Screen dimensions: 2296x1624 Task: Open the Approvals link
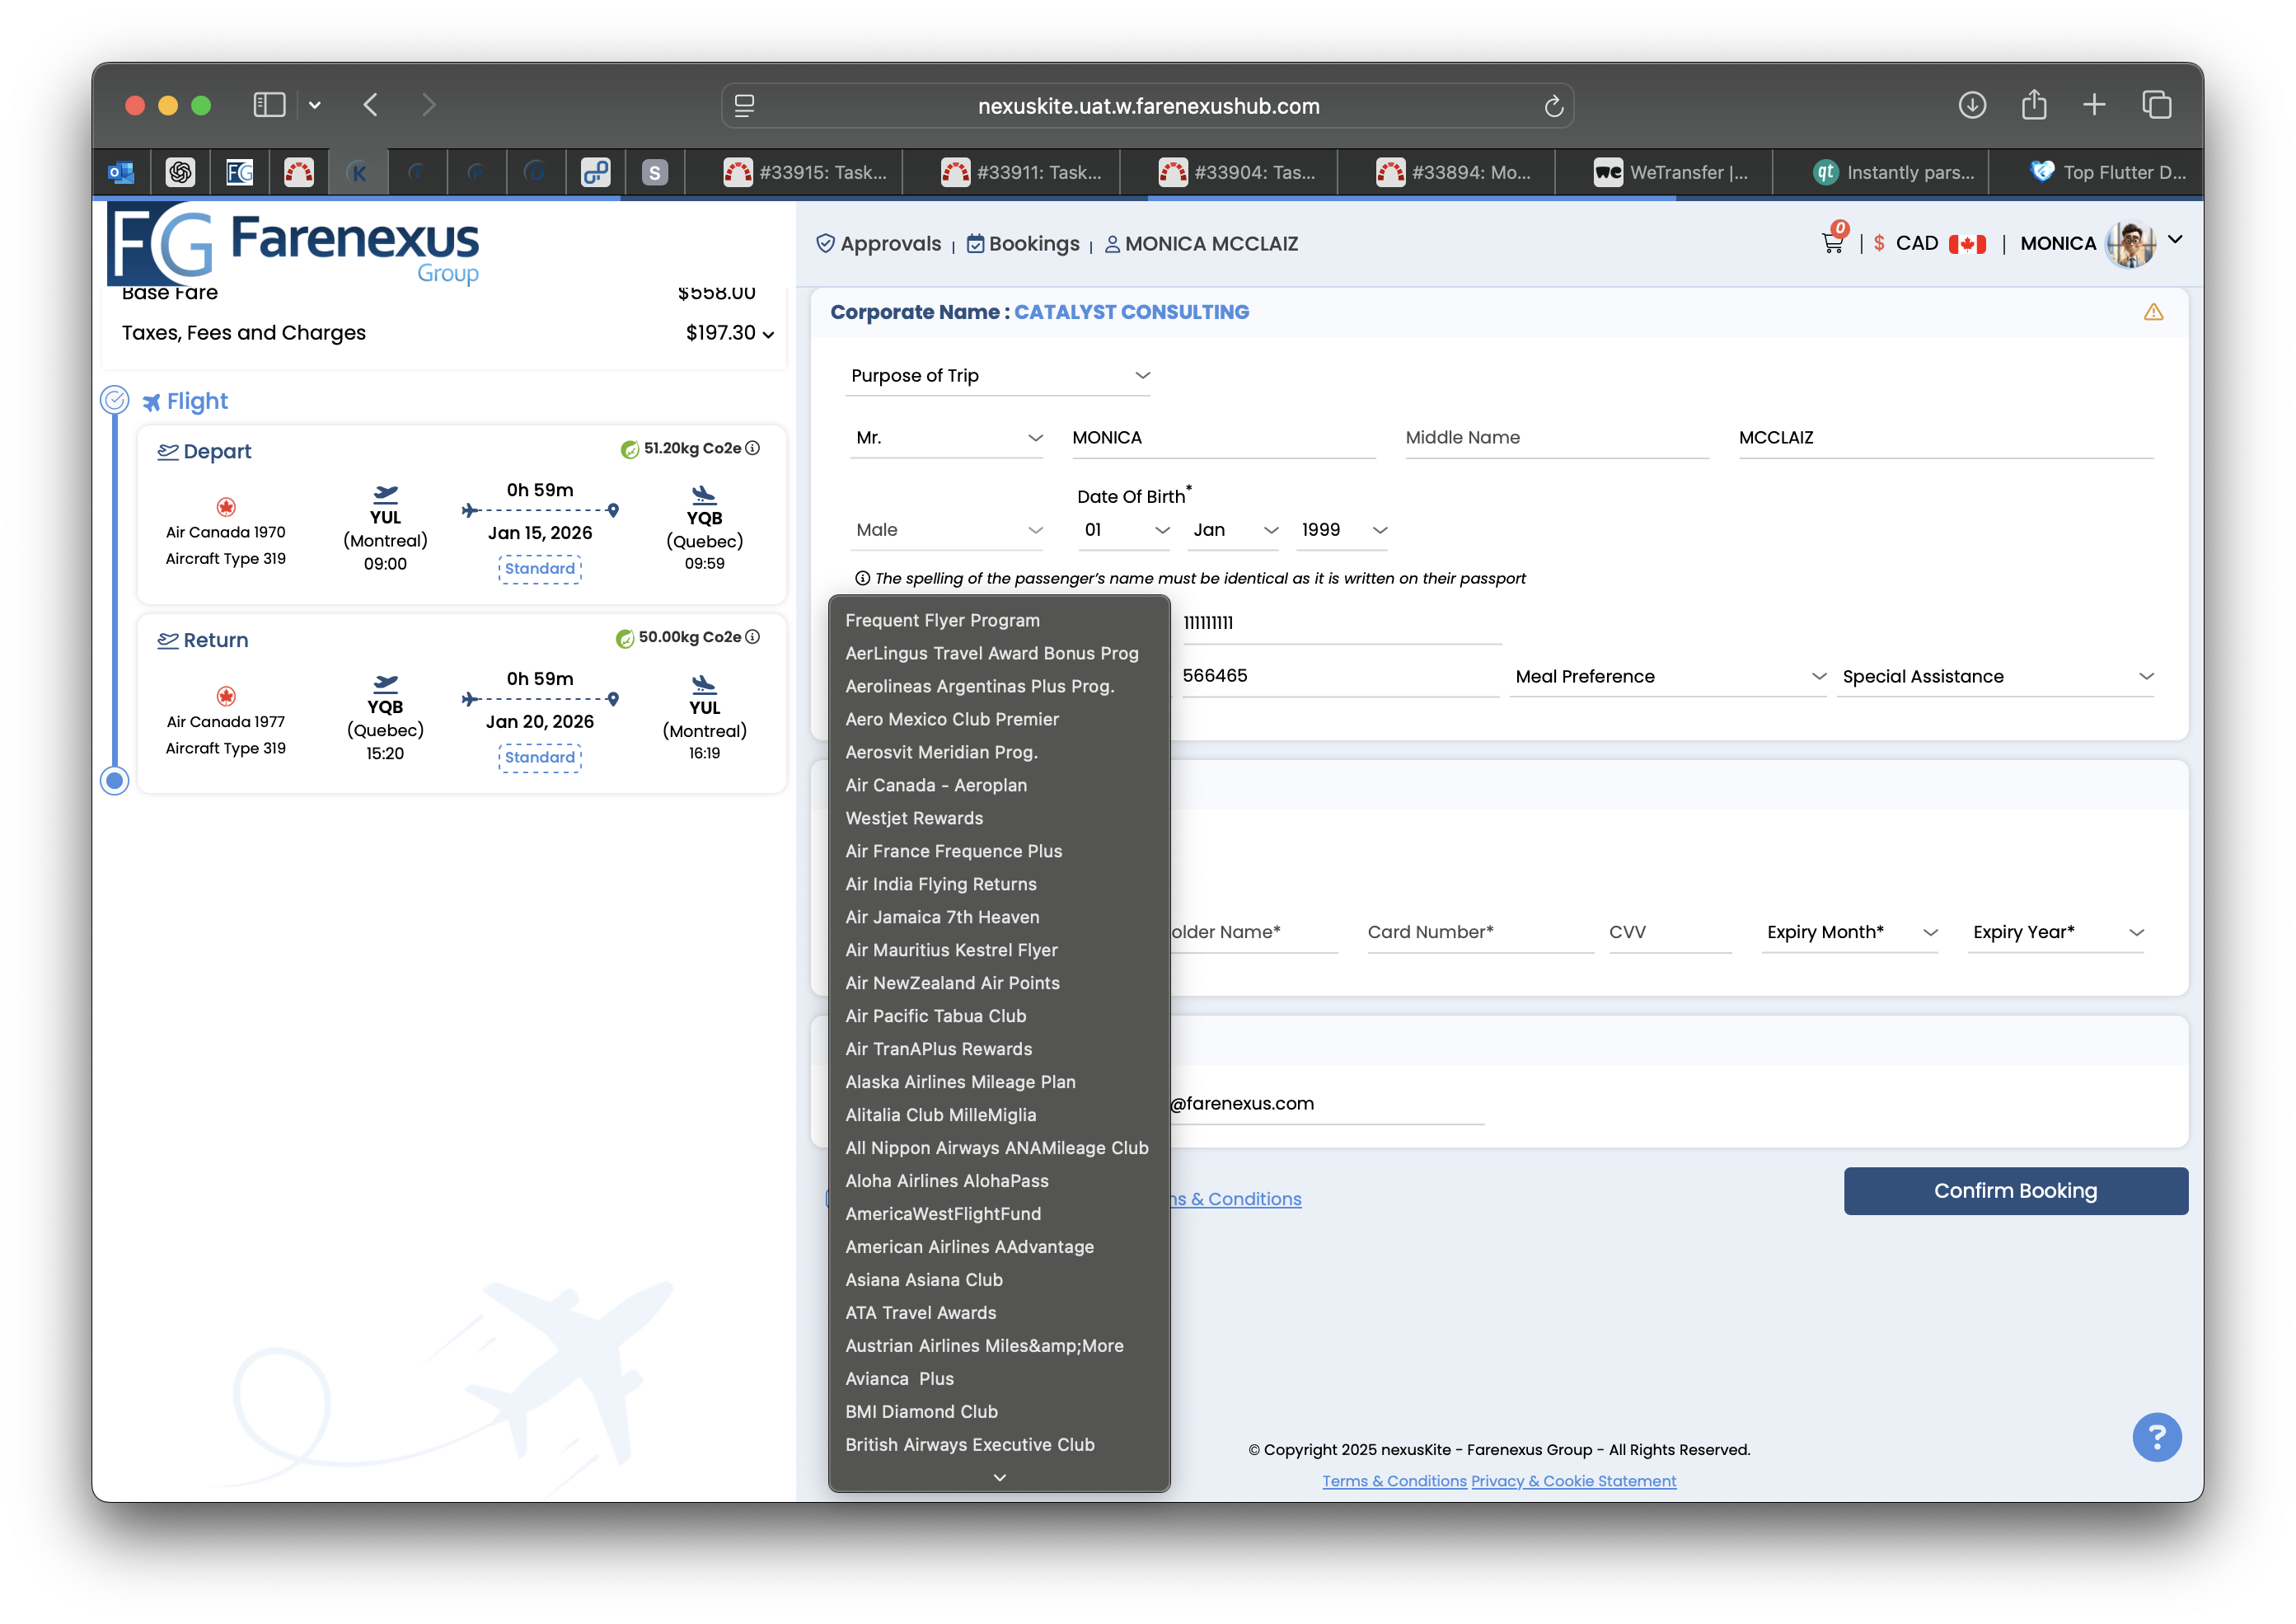[x=879, y=244]
